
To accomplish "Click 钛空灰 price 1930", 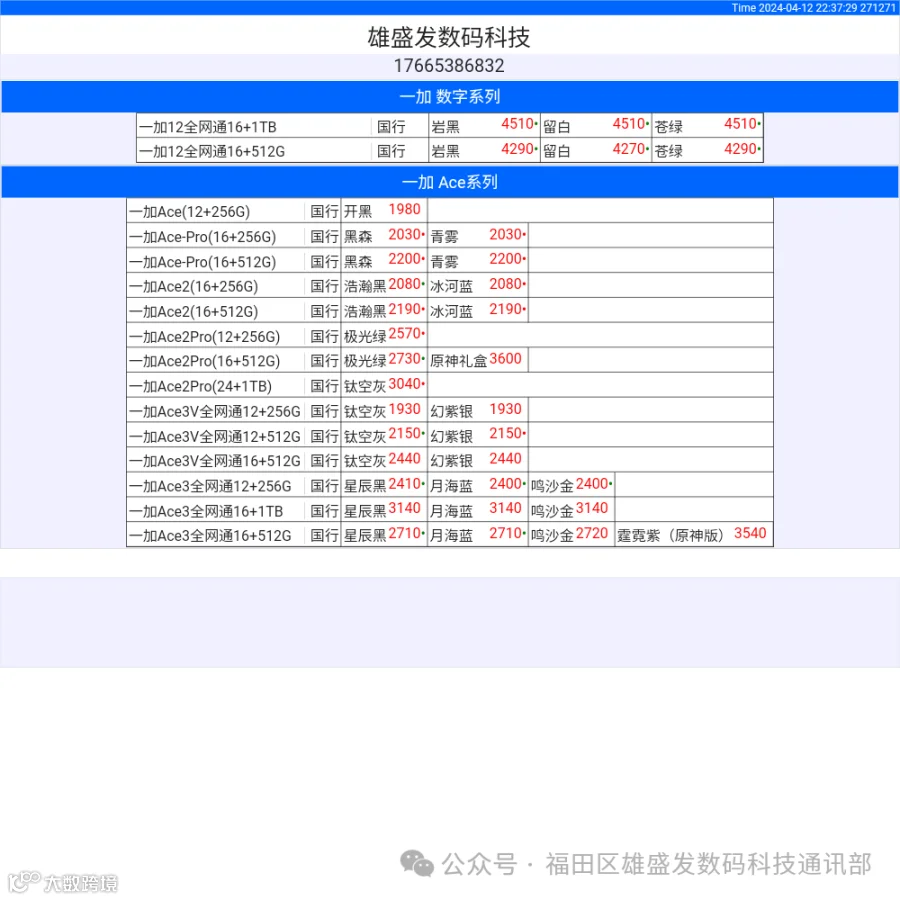I will (x=405, y=409).
